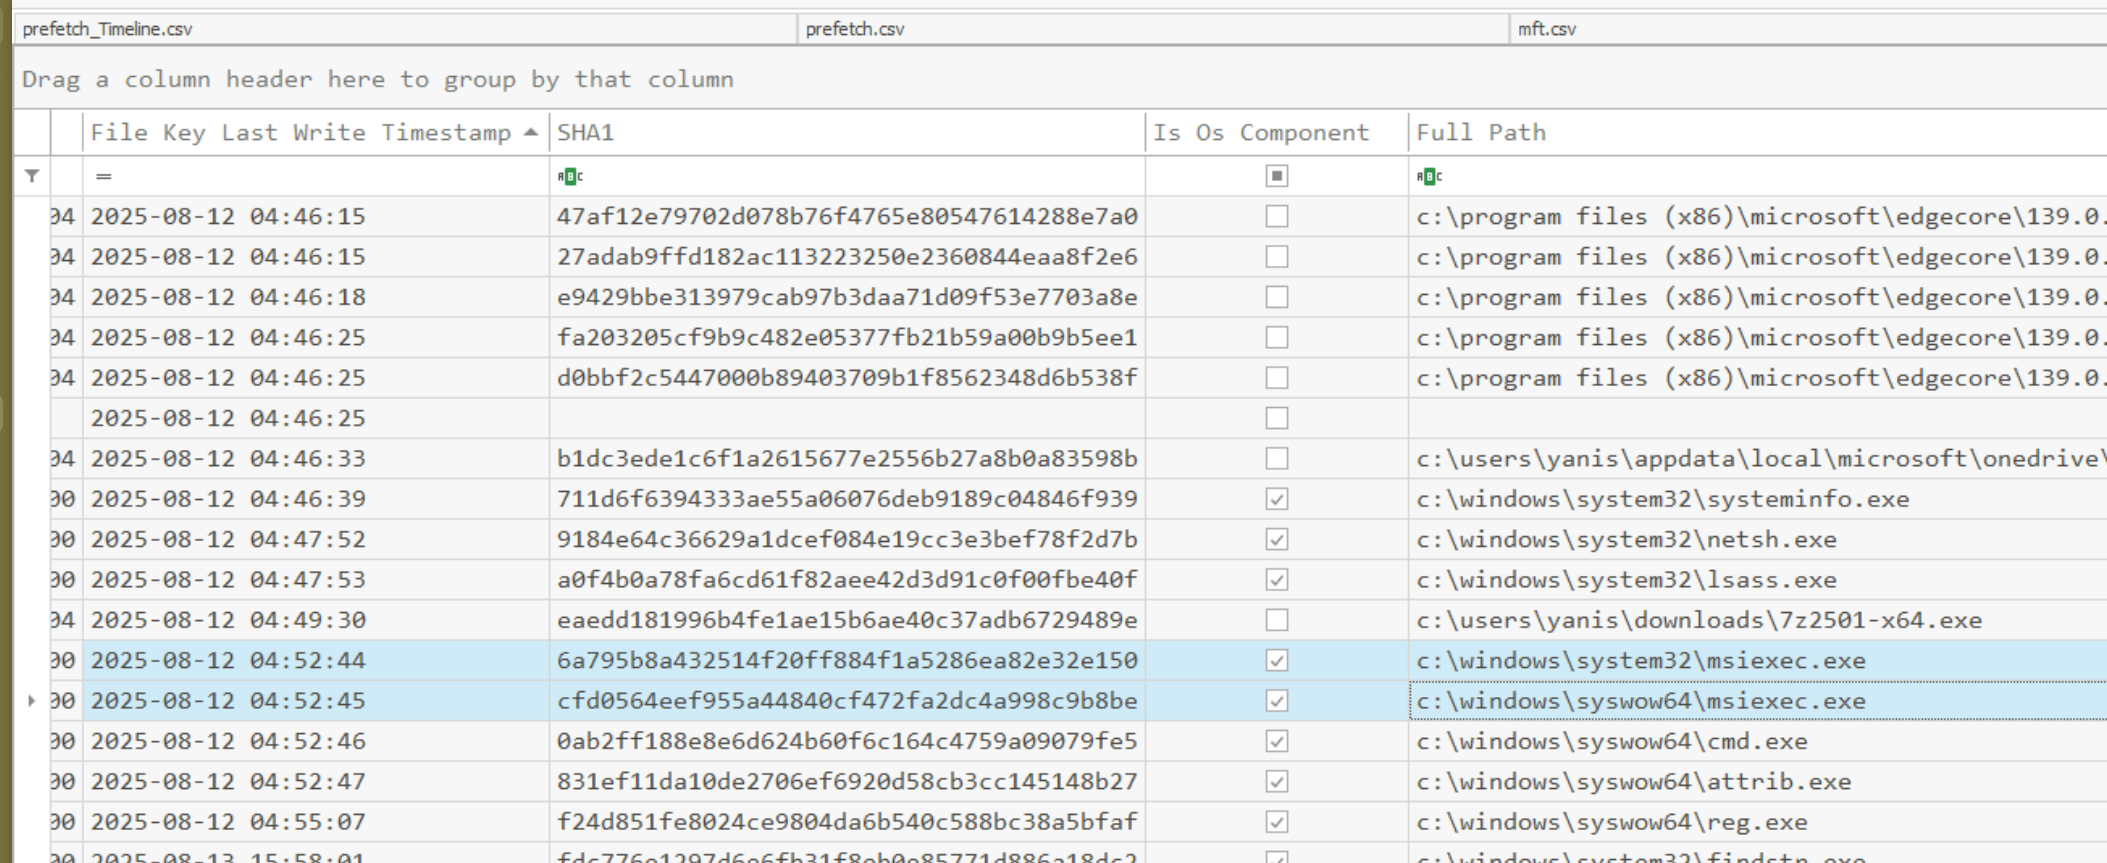The image size is (2107, 863).
Task: Select SHA1 cell 6a795b8a432514f20ff884f1a5286ea82e32e150
Action: 847,660
